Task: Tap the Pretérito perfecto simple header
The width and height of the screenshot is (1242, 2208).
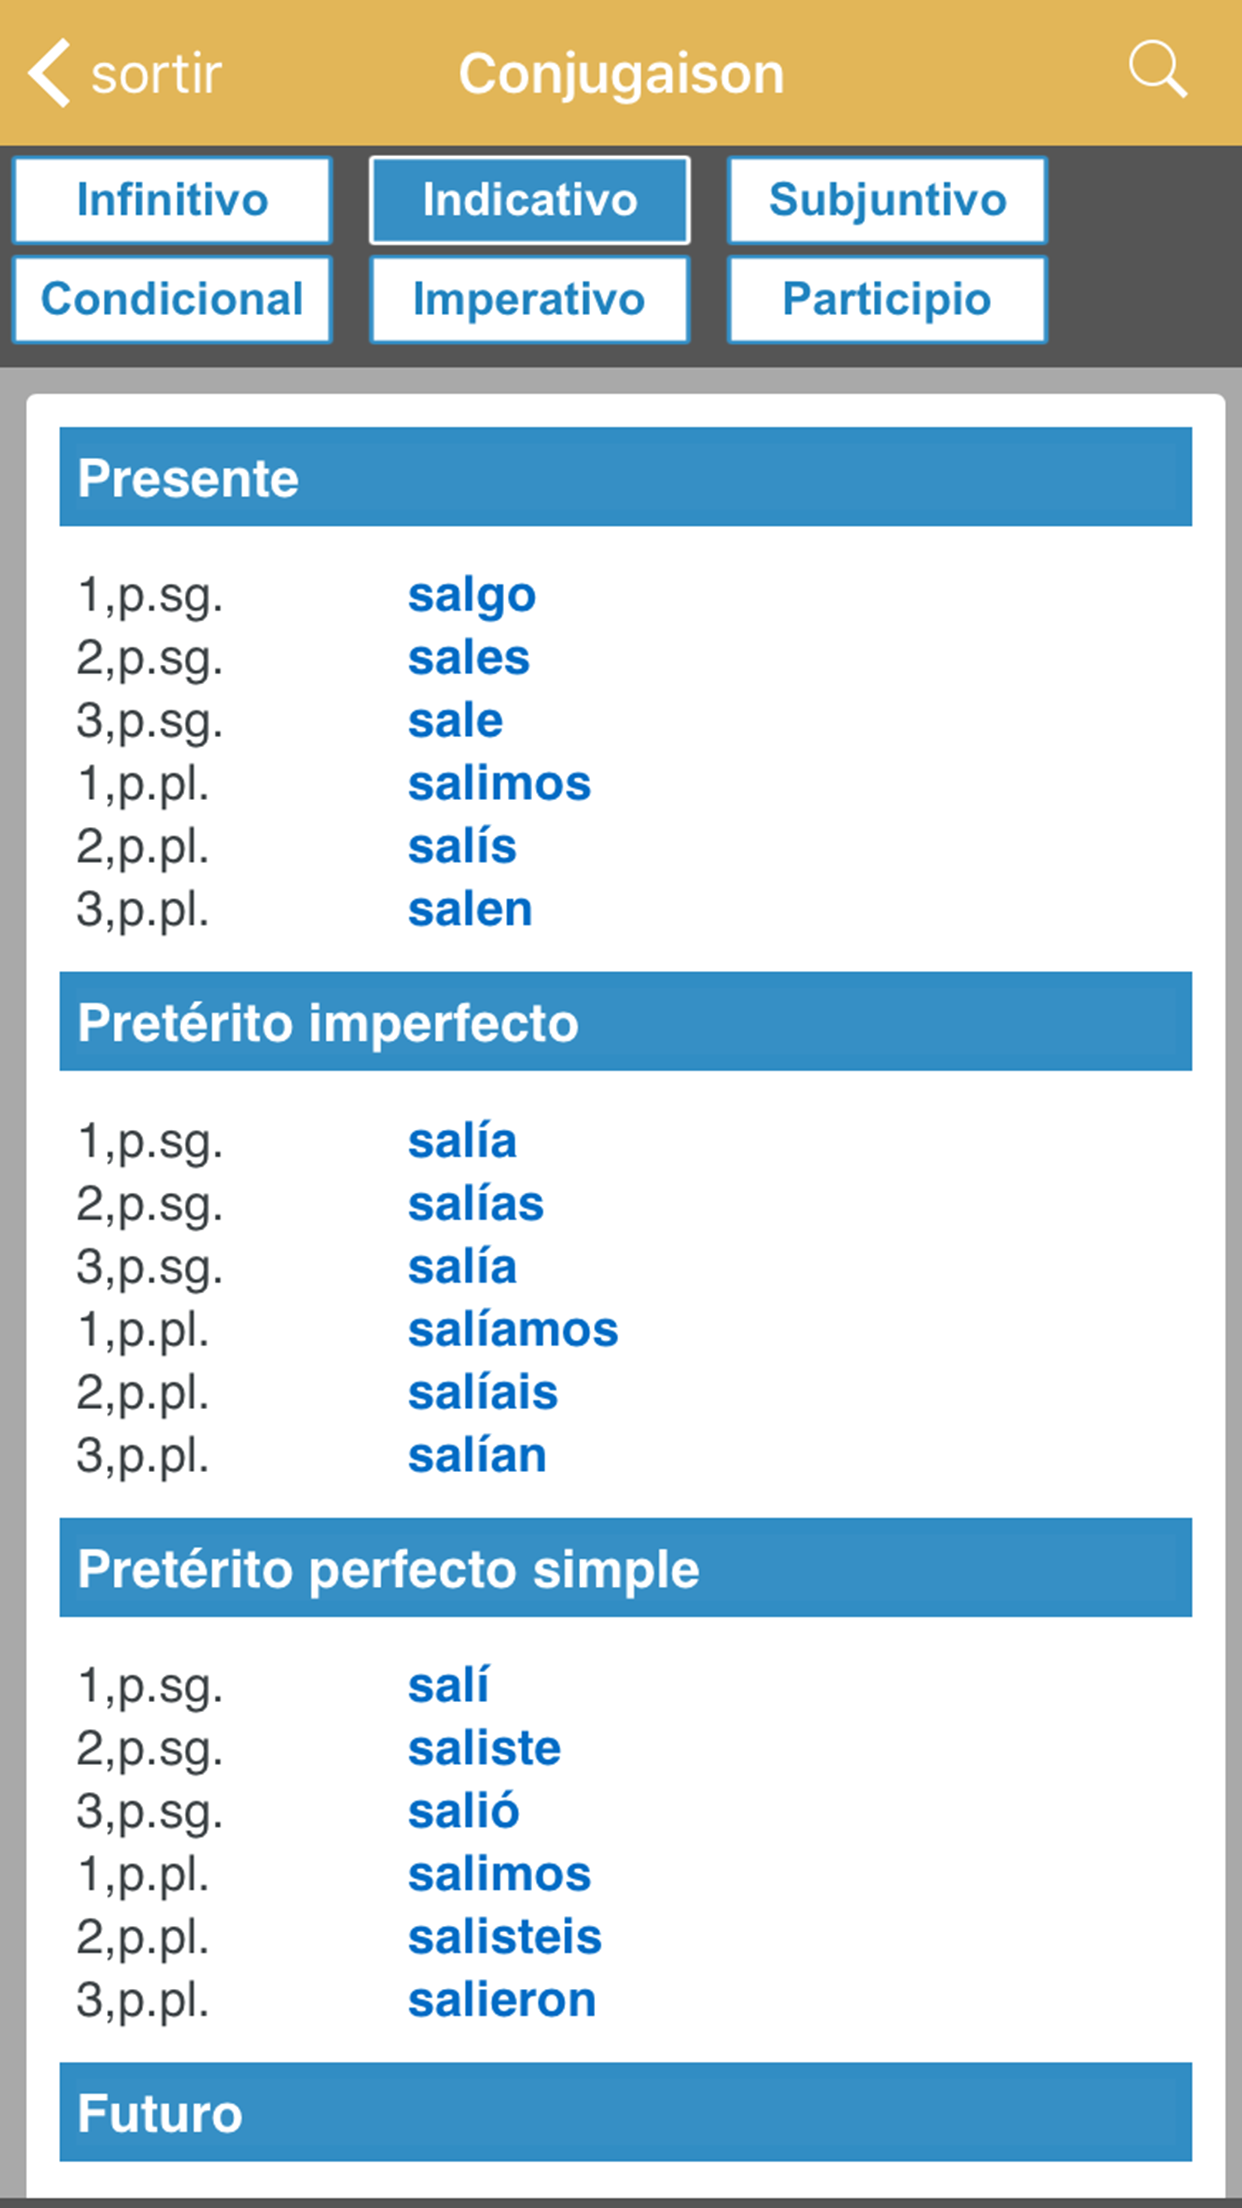Action: tap(625, 1568)
